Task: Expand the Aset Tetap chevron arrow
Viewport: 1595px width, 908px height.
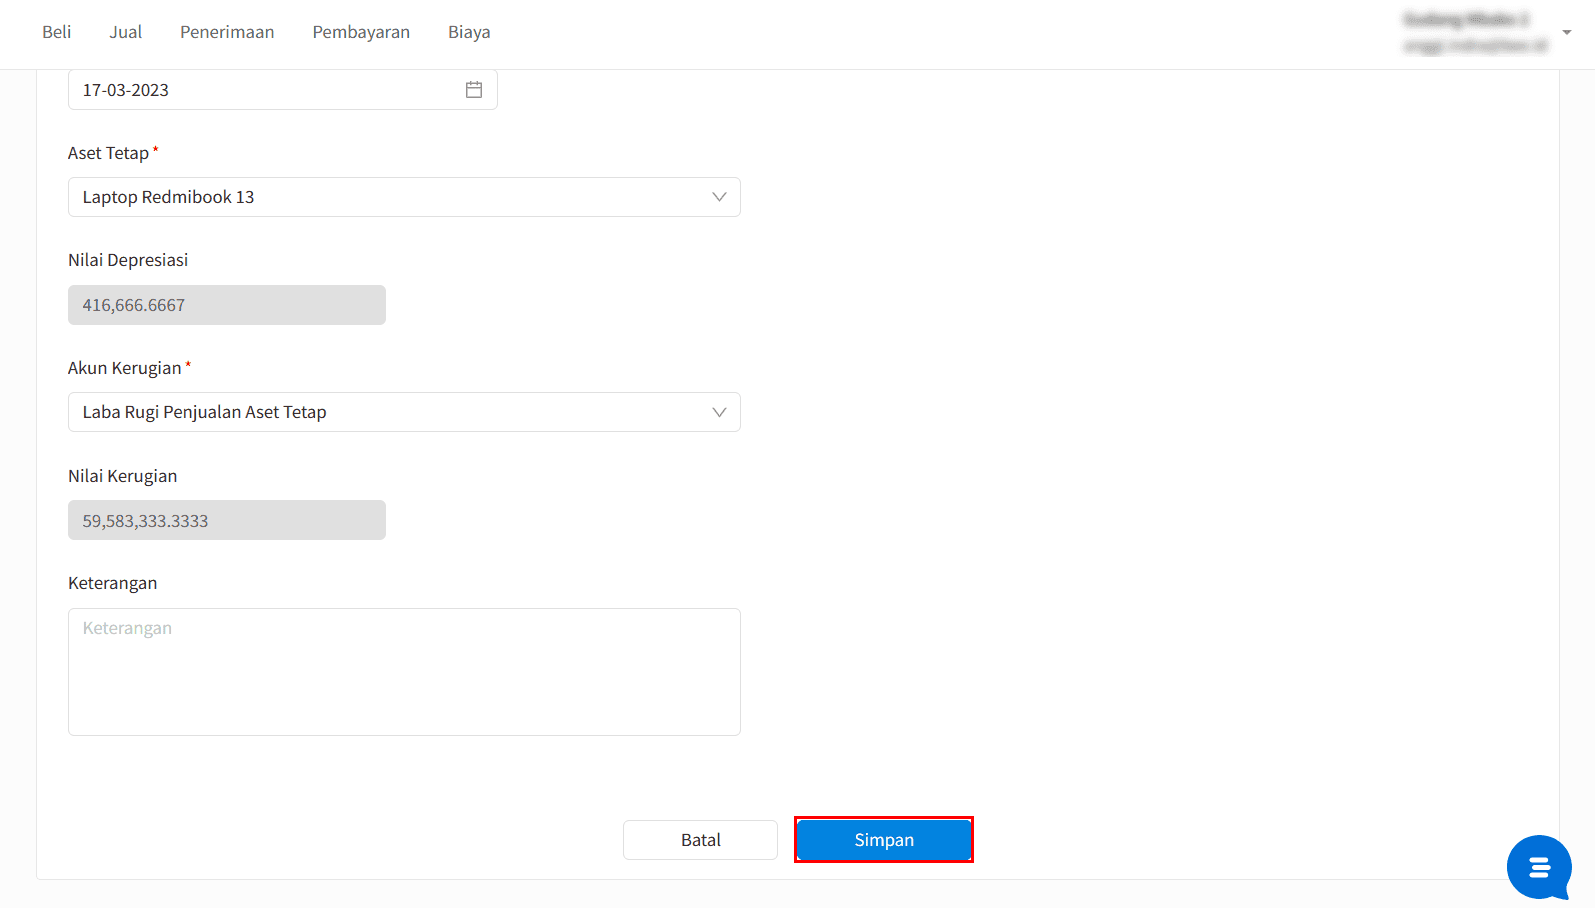Action: pos(718,197)
